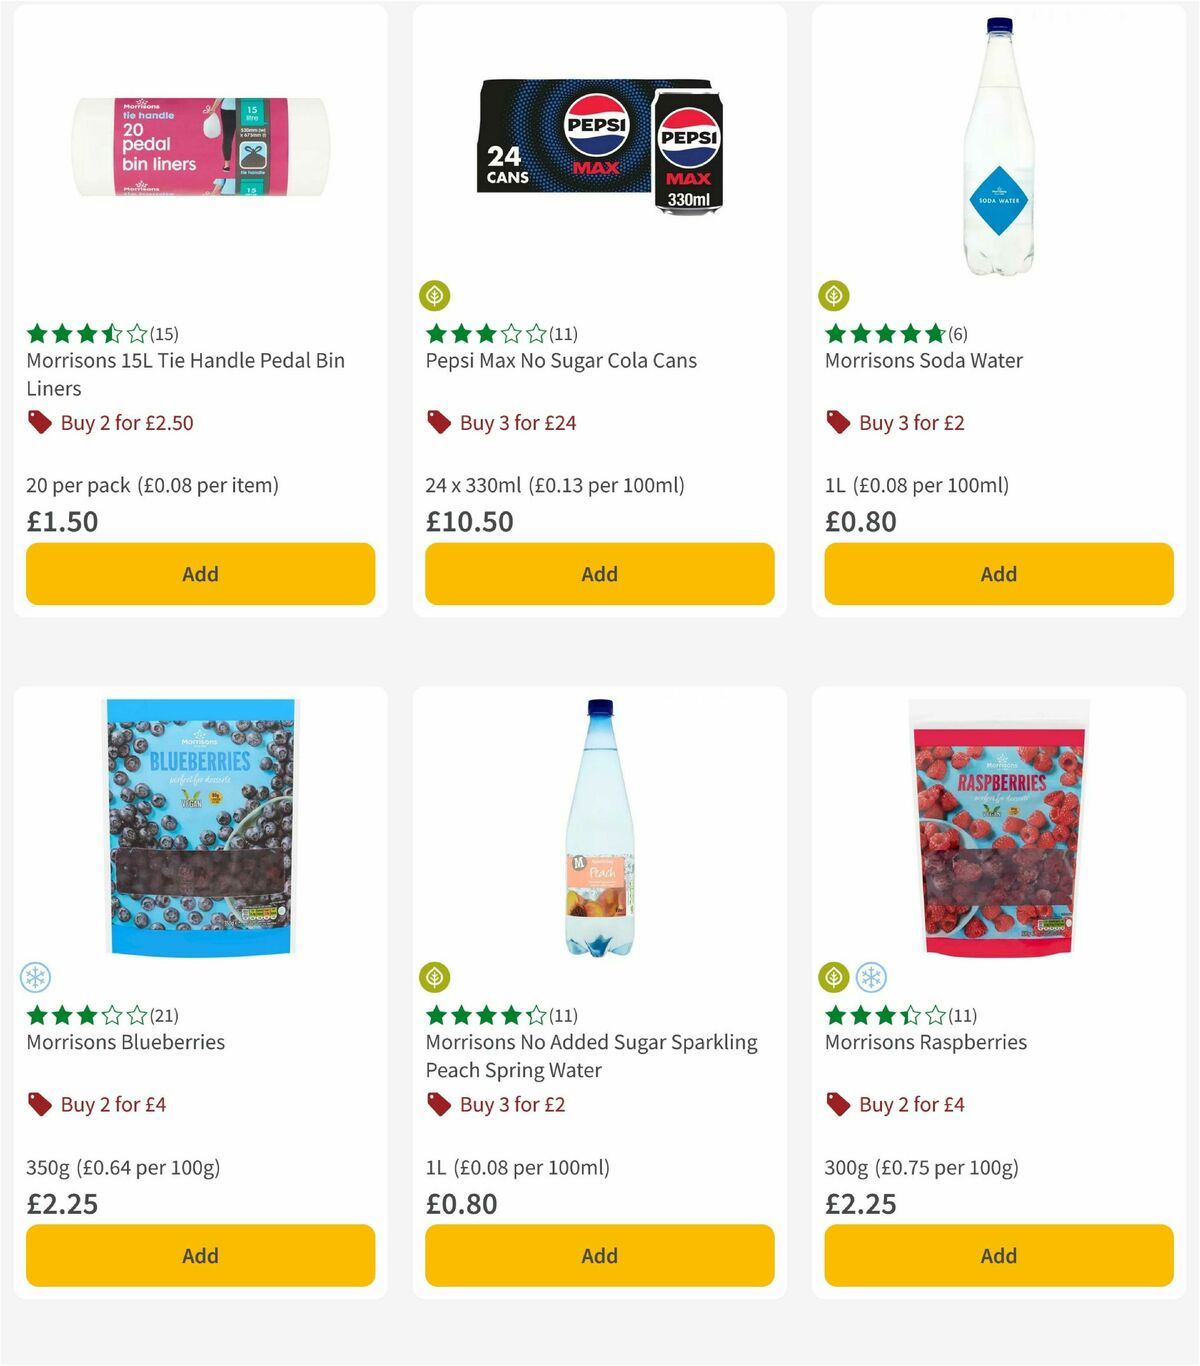
Task: Add Morrisons Soda Water to basket
Action: pos(997,574)
